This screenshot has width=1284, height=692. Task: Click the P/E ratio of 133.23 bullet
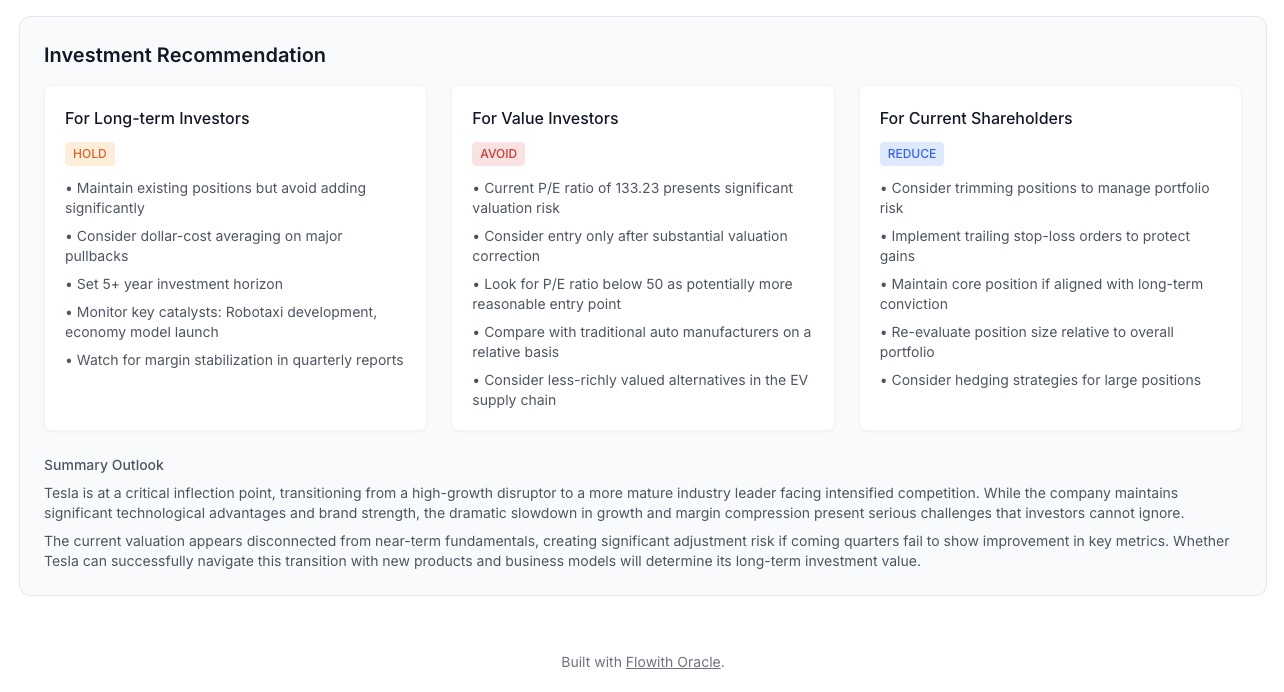click(x=632, y=198)
